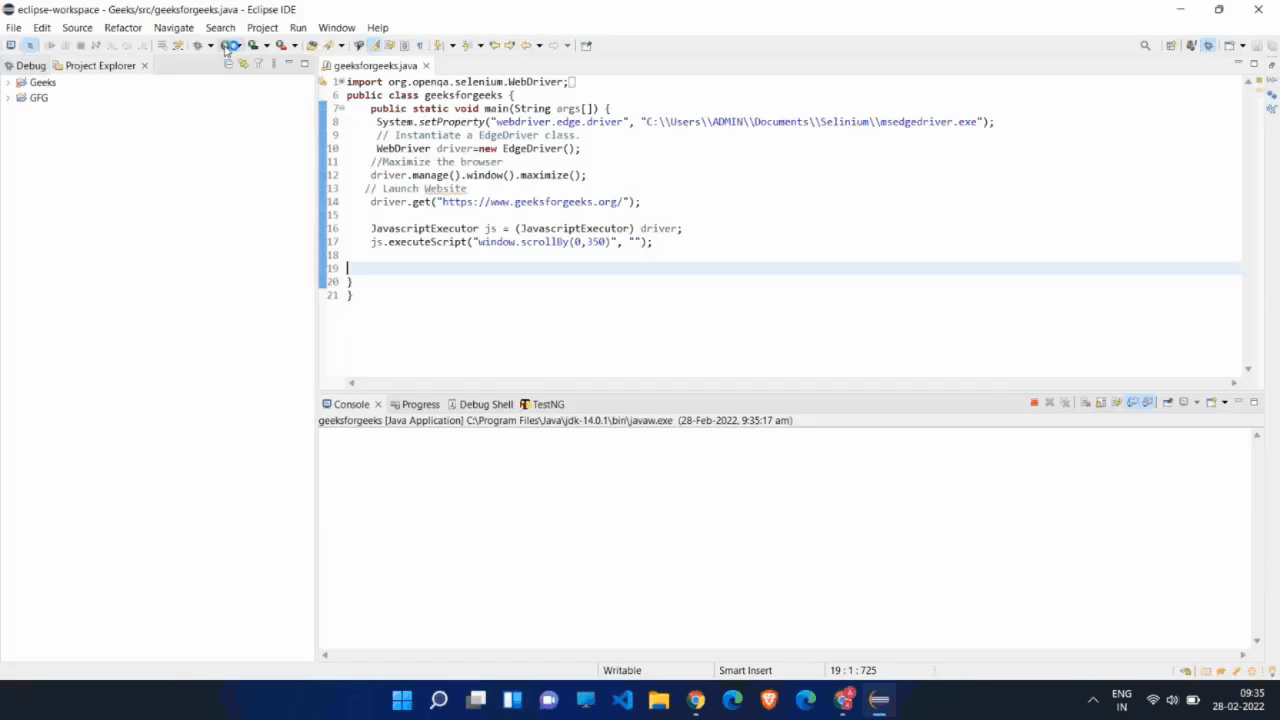This screenshot has width=1280, height=720.
Task: Open Chrome from the taskbar
Action: 696,700
